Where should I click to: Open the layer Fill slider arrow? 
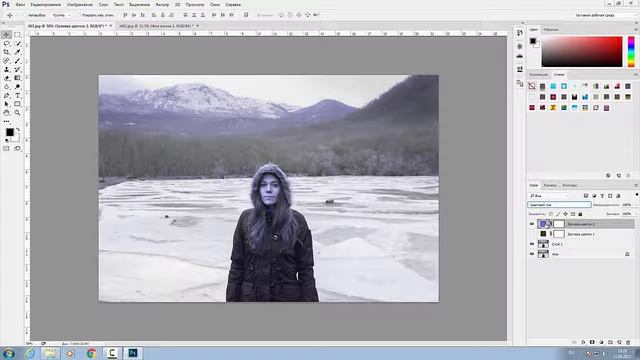click(636, 214)
